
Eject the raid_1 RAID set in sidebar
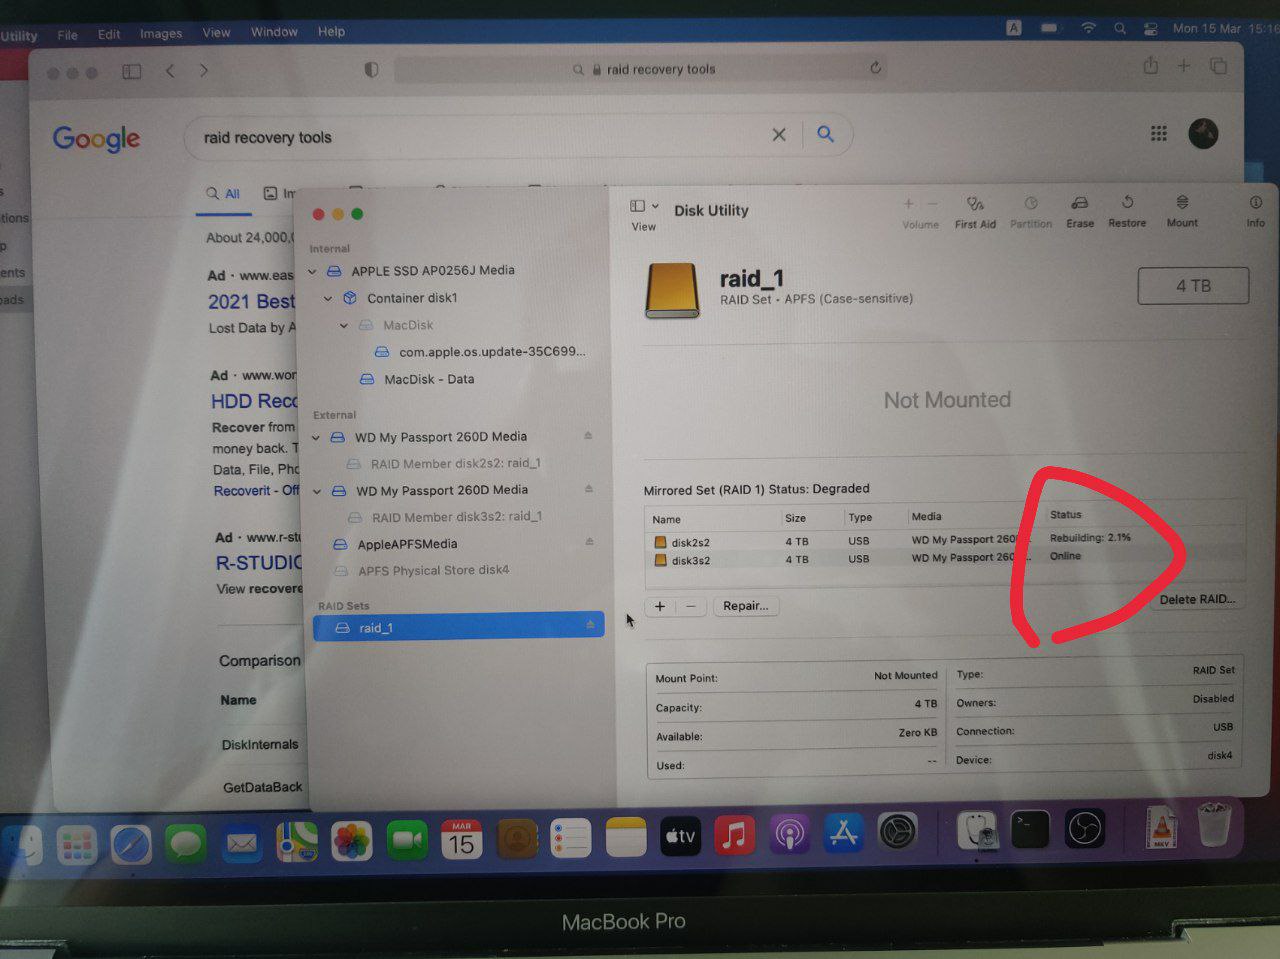(x=590, y=626)
